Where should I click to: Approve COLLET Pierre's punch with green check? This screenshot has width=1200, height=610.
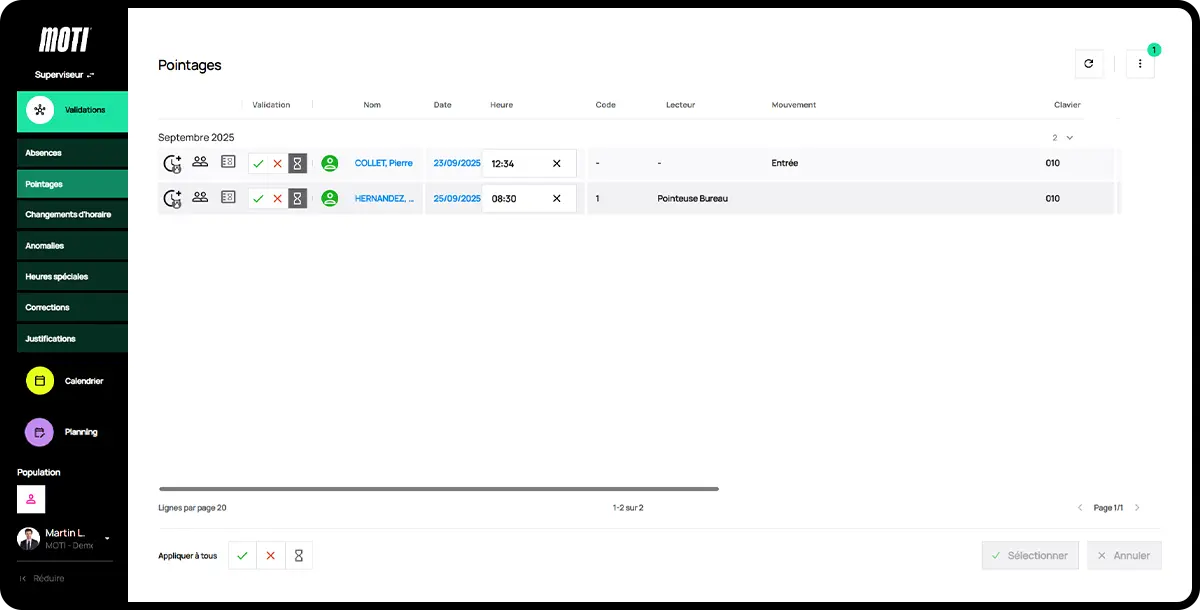tap(258, 163)
